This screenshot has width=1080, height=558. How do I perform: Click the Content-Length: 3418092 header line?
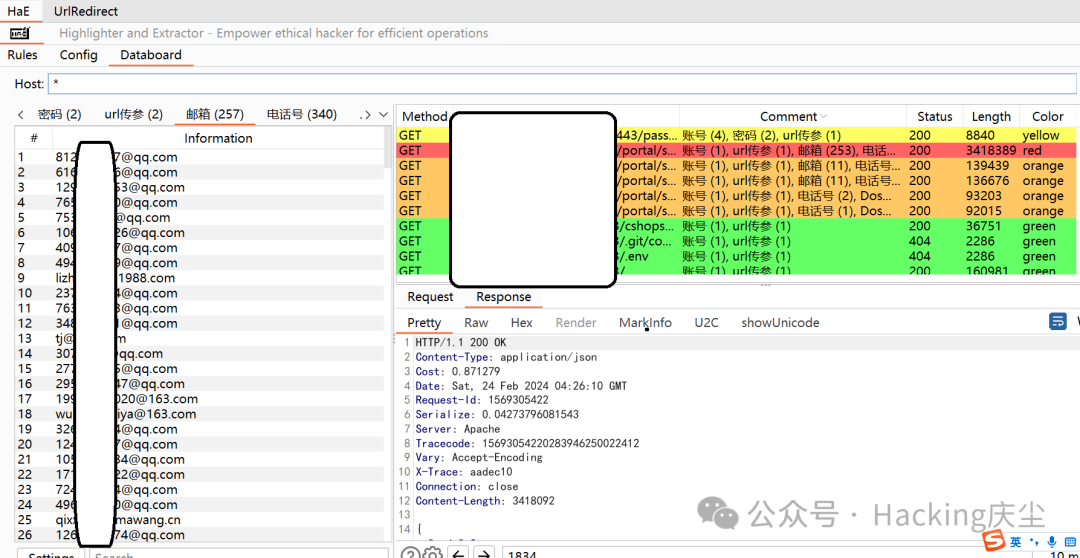[x=484, y=501]
